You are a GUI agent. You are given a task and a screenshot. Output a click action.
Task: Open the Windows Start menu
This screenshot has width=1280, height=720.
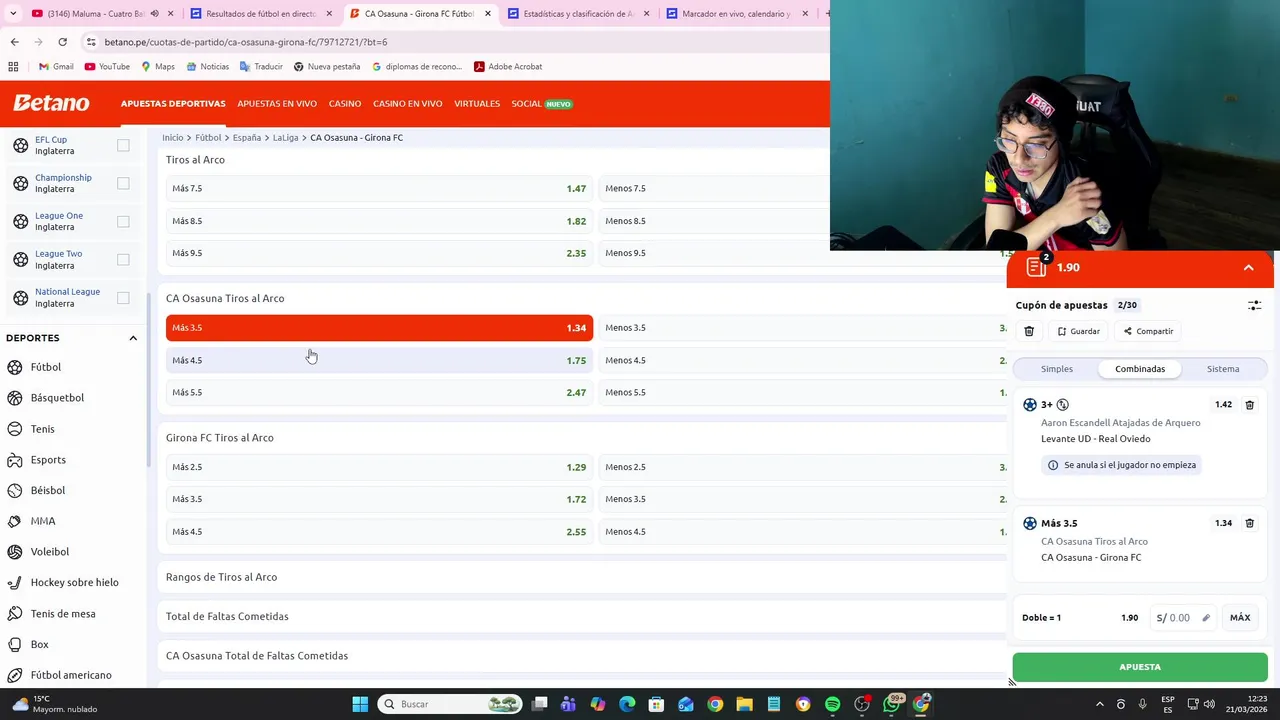click(x=360, y=704)
